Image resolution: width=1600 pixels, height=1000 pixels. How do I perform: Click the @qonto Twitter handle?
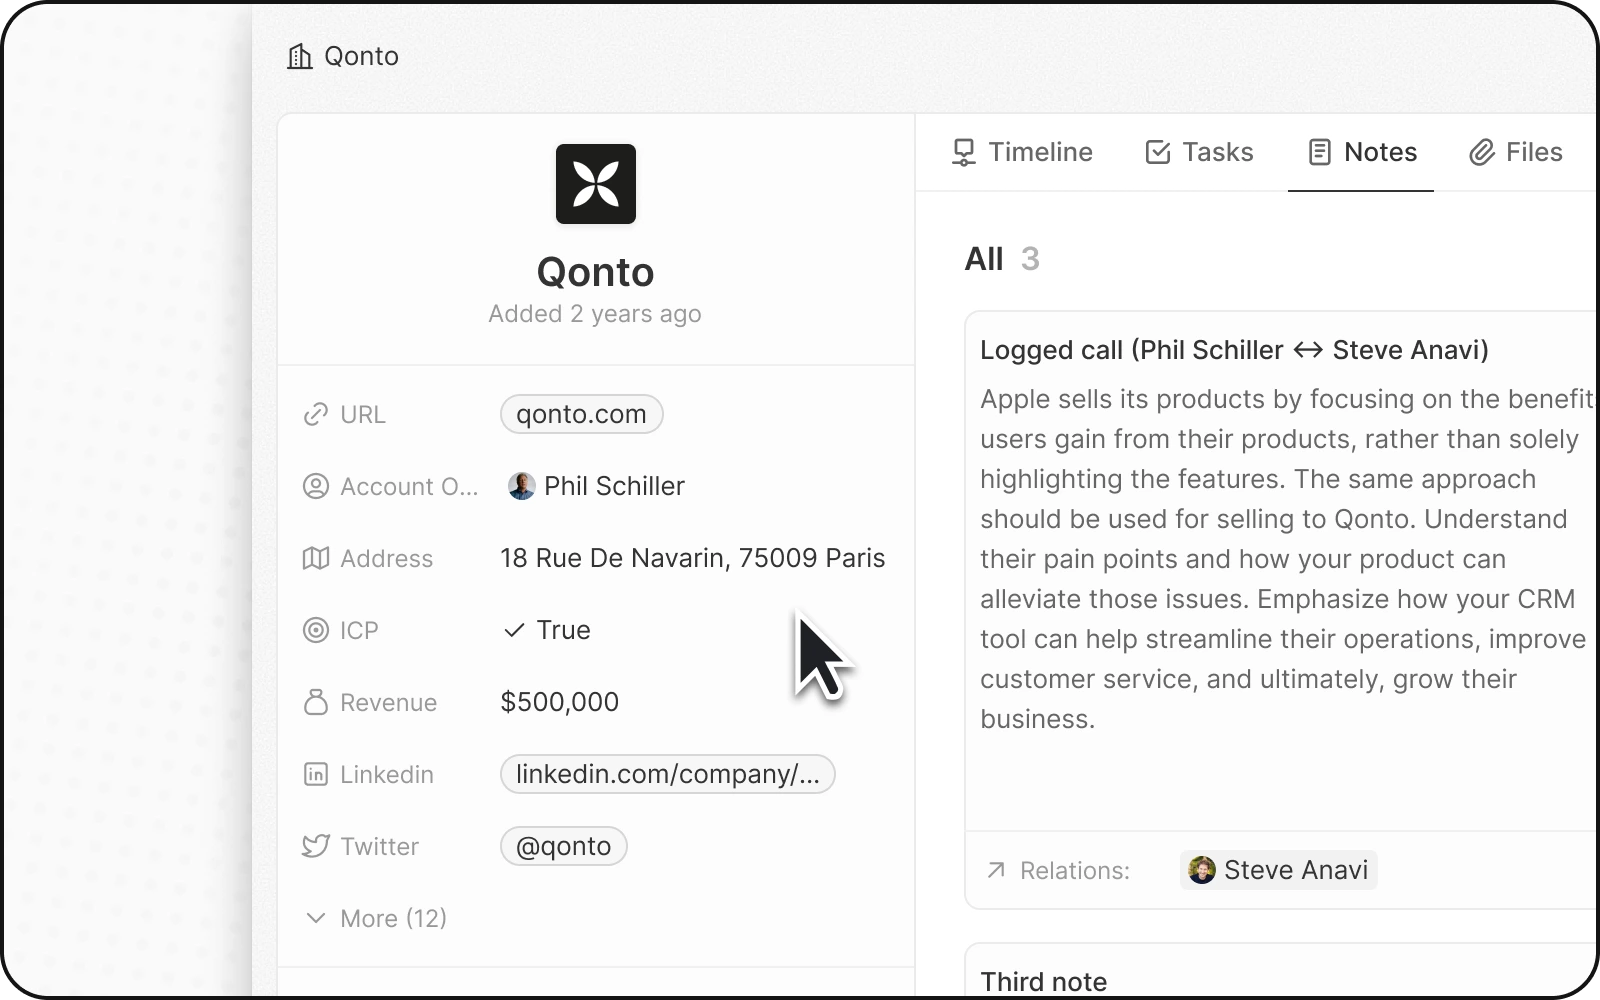click(x=563, y=846)
